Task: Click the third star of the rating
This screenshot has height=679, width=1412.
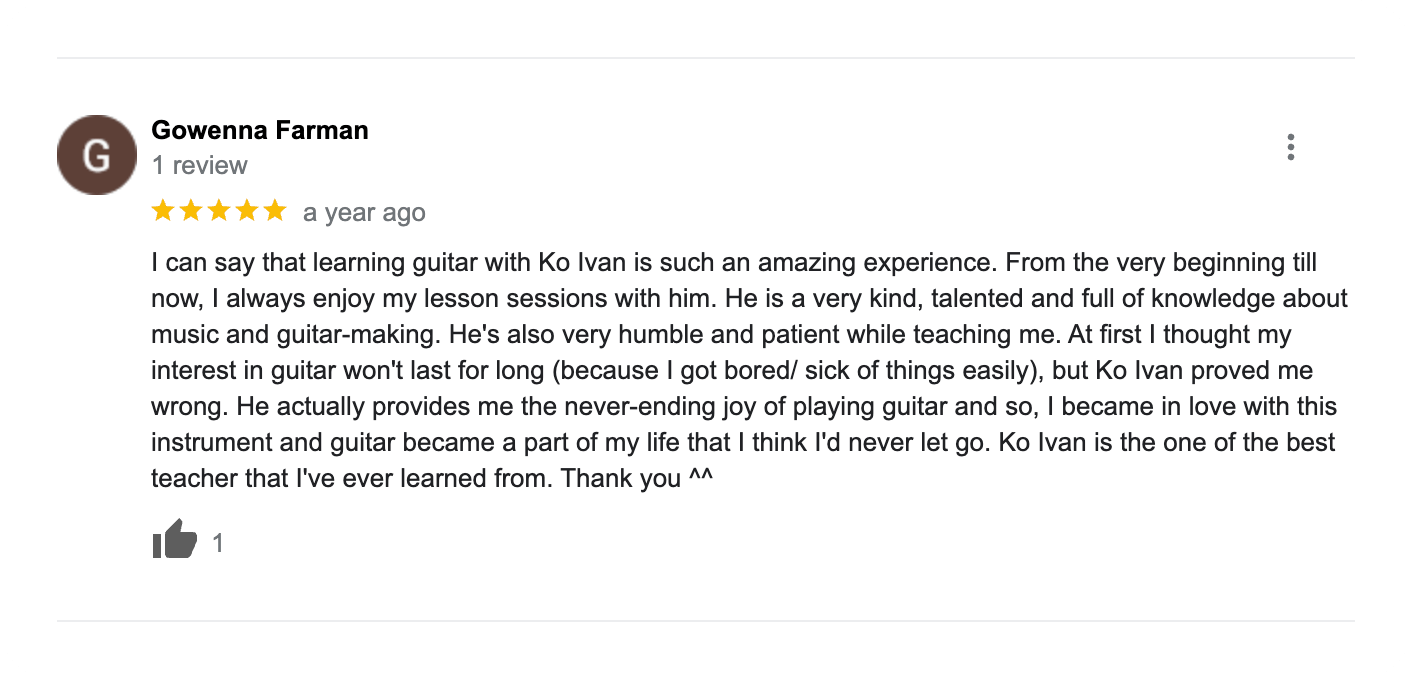Action: (x=219, y=211)
